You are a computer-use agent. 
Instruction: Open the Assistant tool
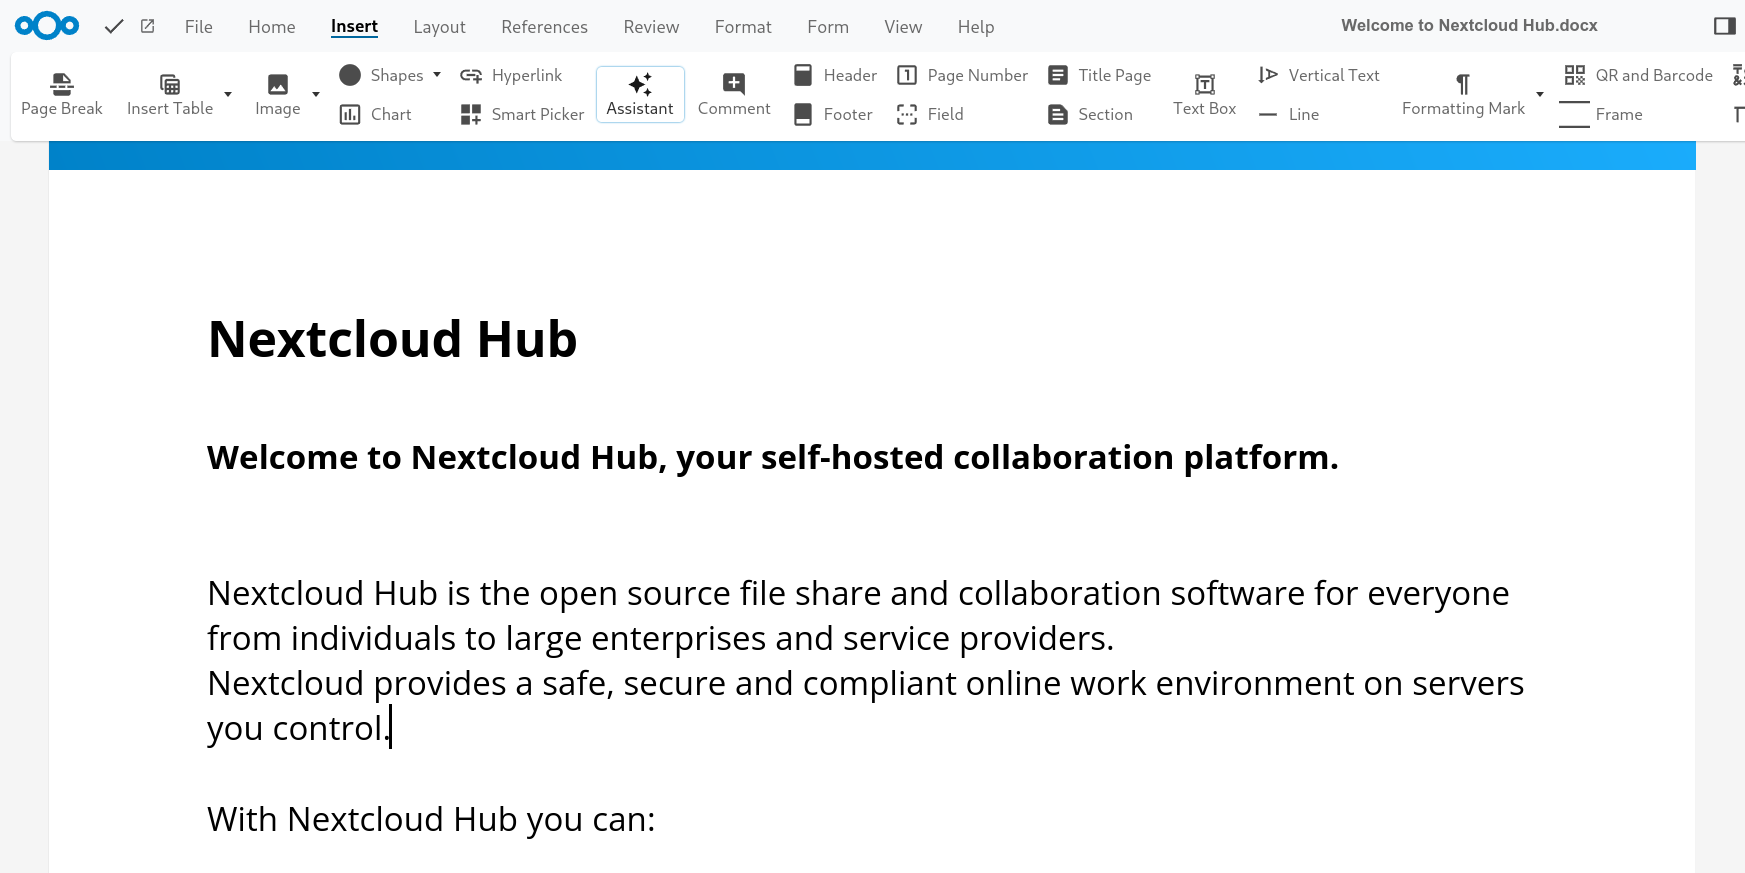click(x=640, y=94)
